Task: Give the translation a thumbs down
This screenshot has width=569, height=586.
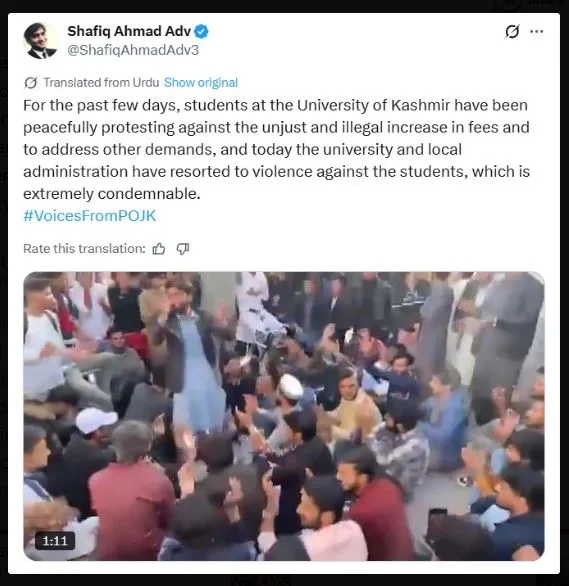Action: coord(183,249)
